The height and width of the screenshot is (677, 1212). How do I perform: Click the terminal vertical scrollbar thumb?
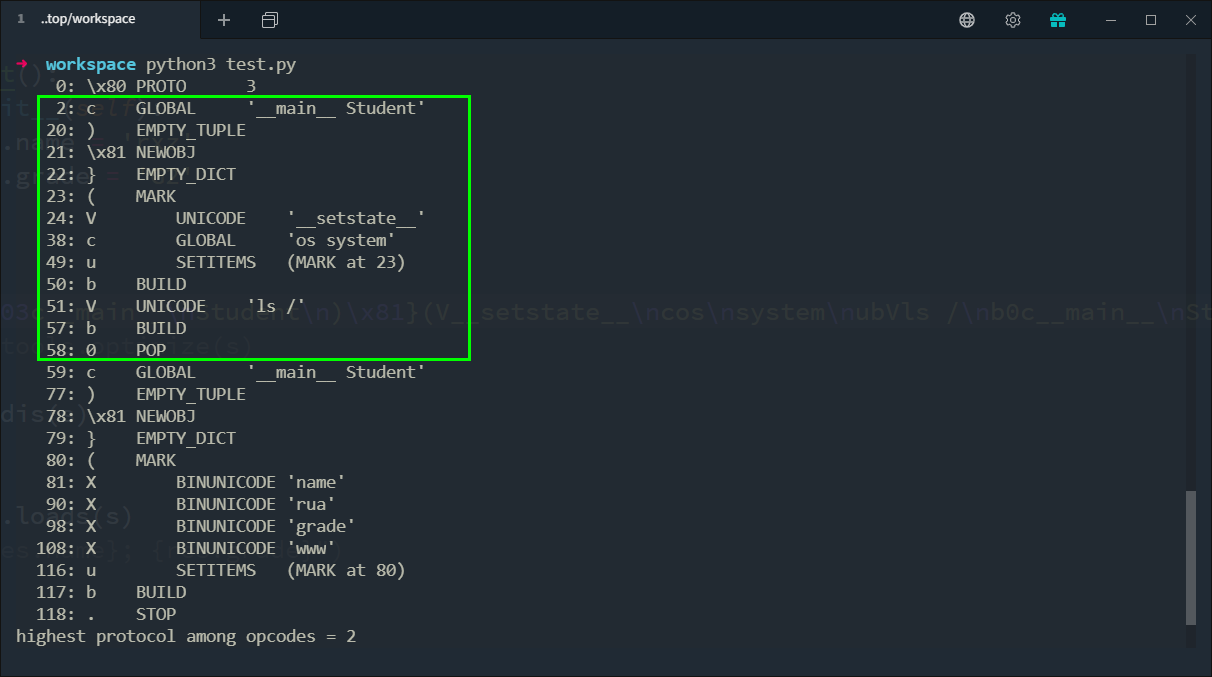(1190, 555)
